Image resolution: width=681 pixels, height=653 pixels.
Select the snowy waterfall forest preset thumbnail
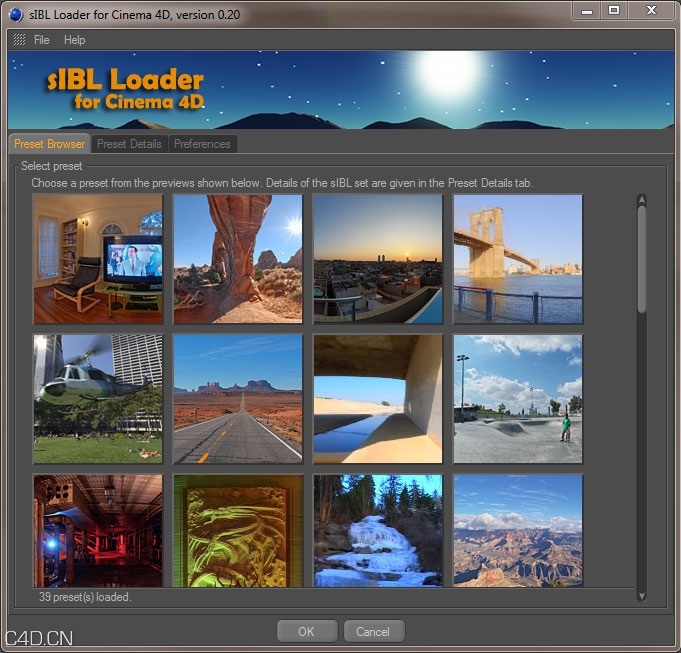click(378, 531)
